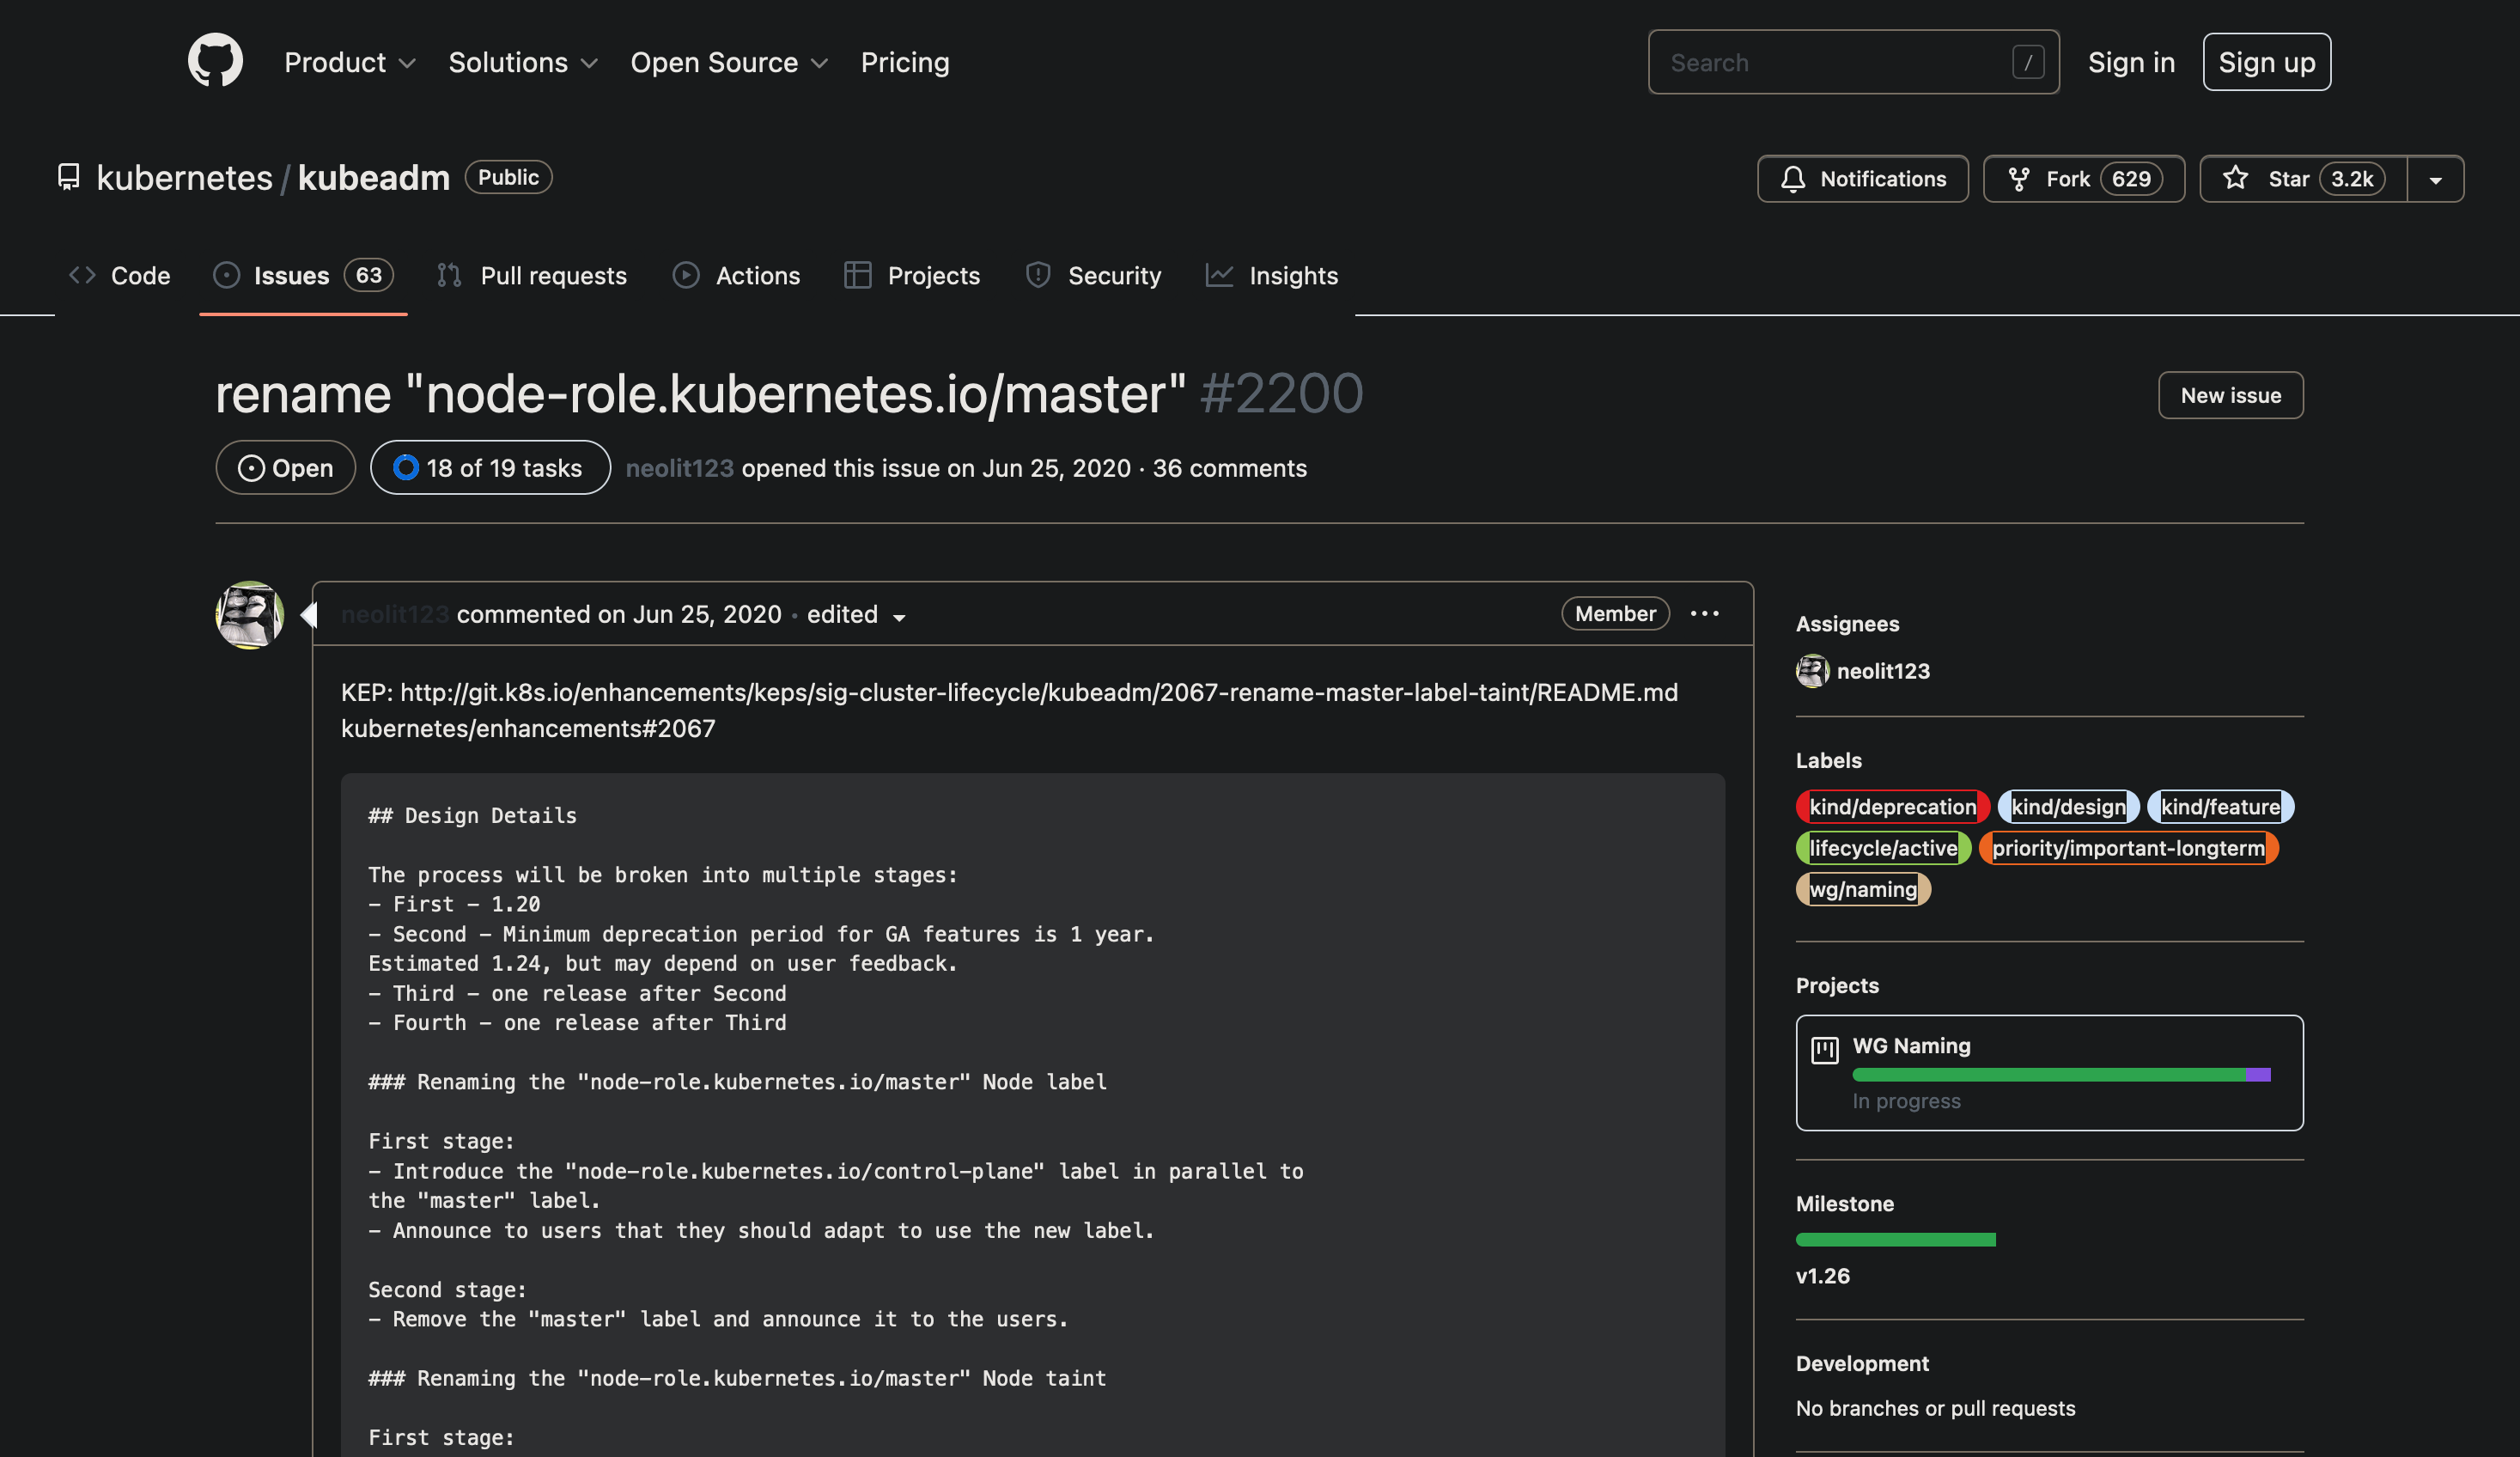
Task: Open the three-dots comment options menu
Action: coord(1704,614)
